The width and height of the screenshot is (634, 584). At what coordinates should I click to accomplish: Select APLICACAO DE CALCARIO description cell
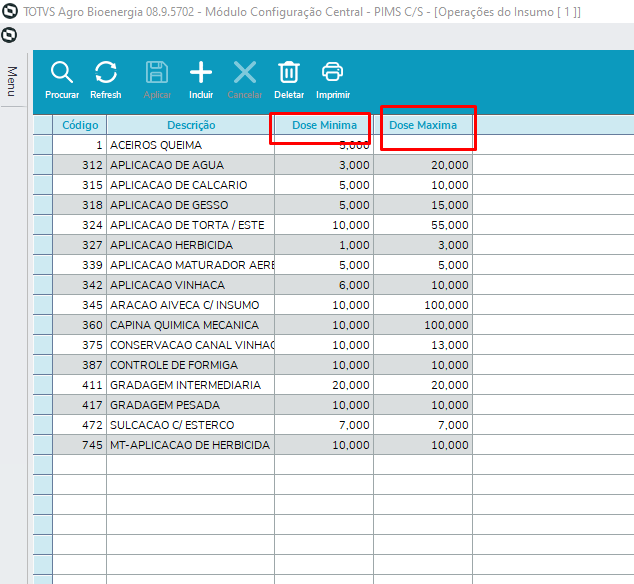click(x=190, y=185)
